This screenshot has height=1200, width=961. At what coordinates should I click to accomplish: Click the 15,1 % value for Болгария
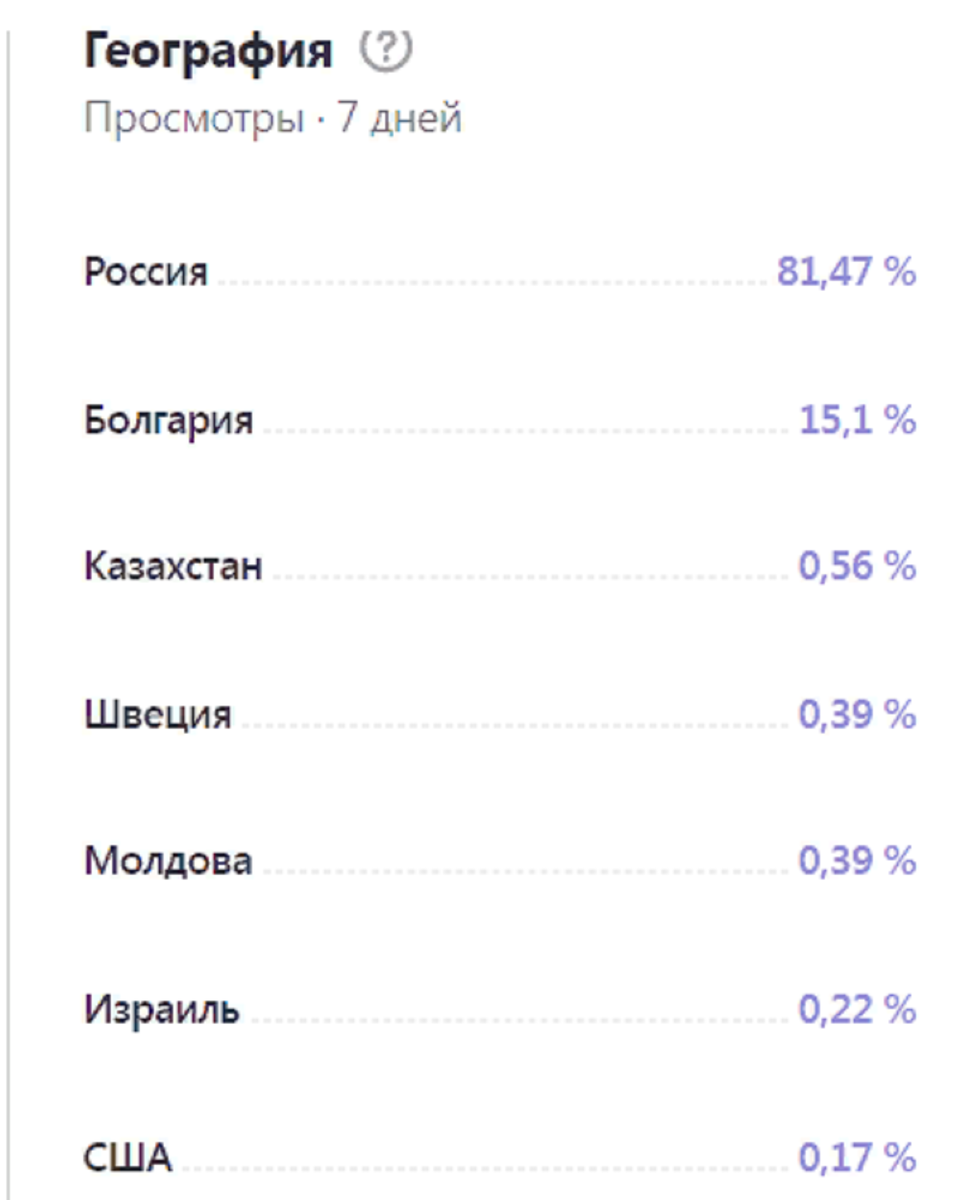(x=859, y=420)
